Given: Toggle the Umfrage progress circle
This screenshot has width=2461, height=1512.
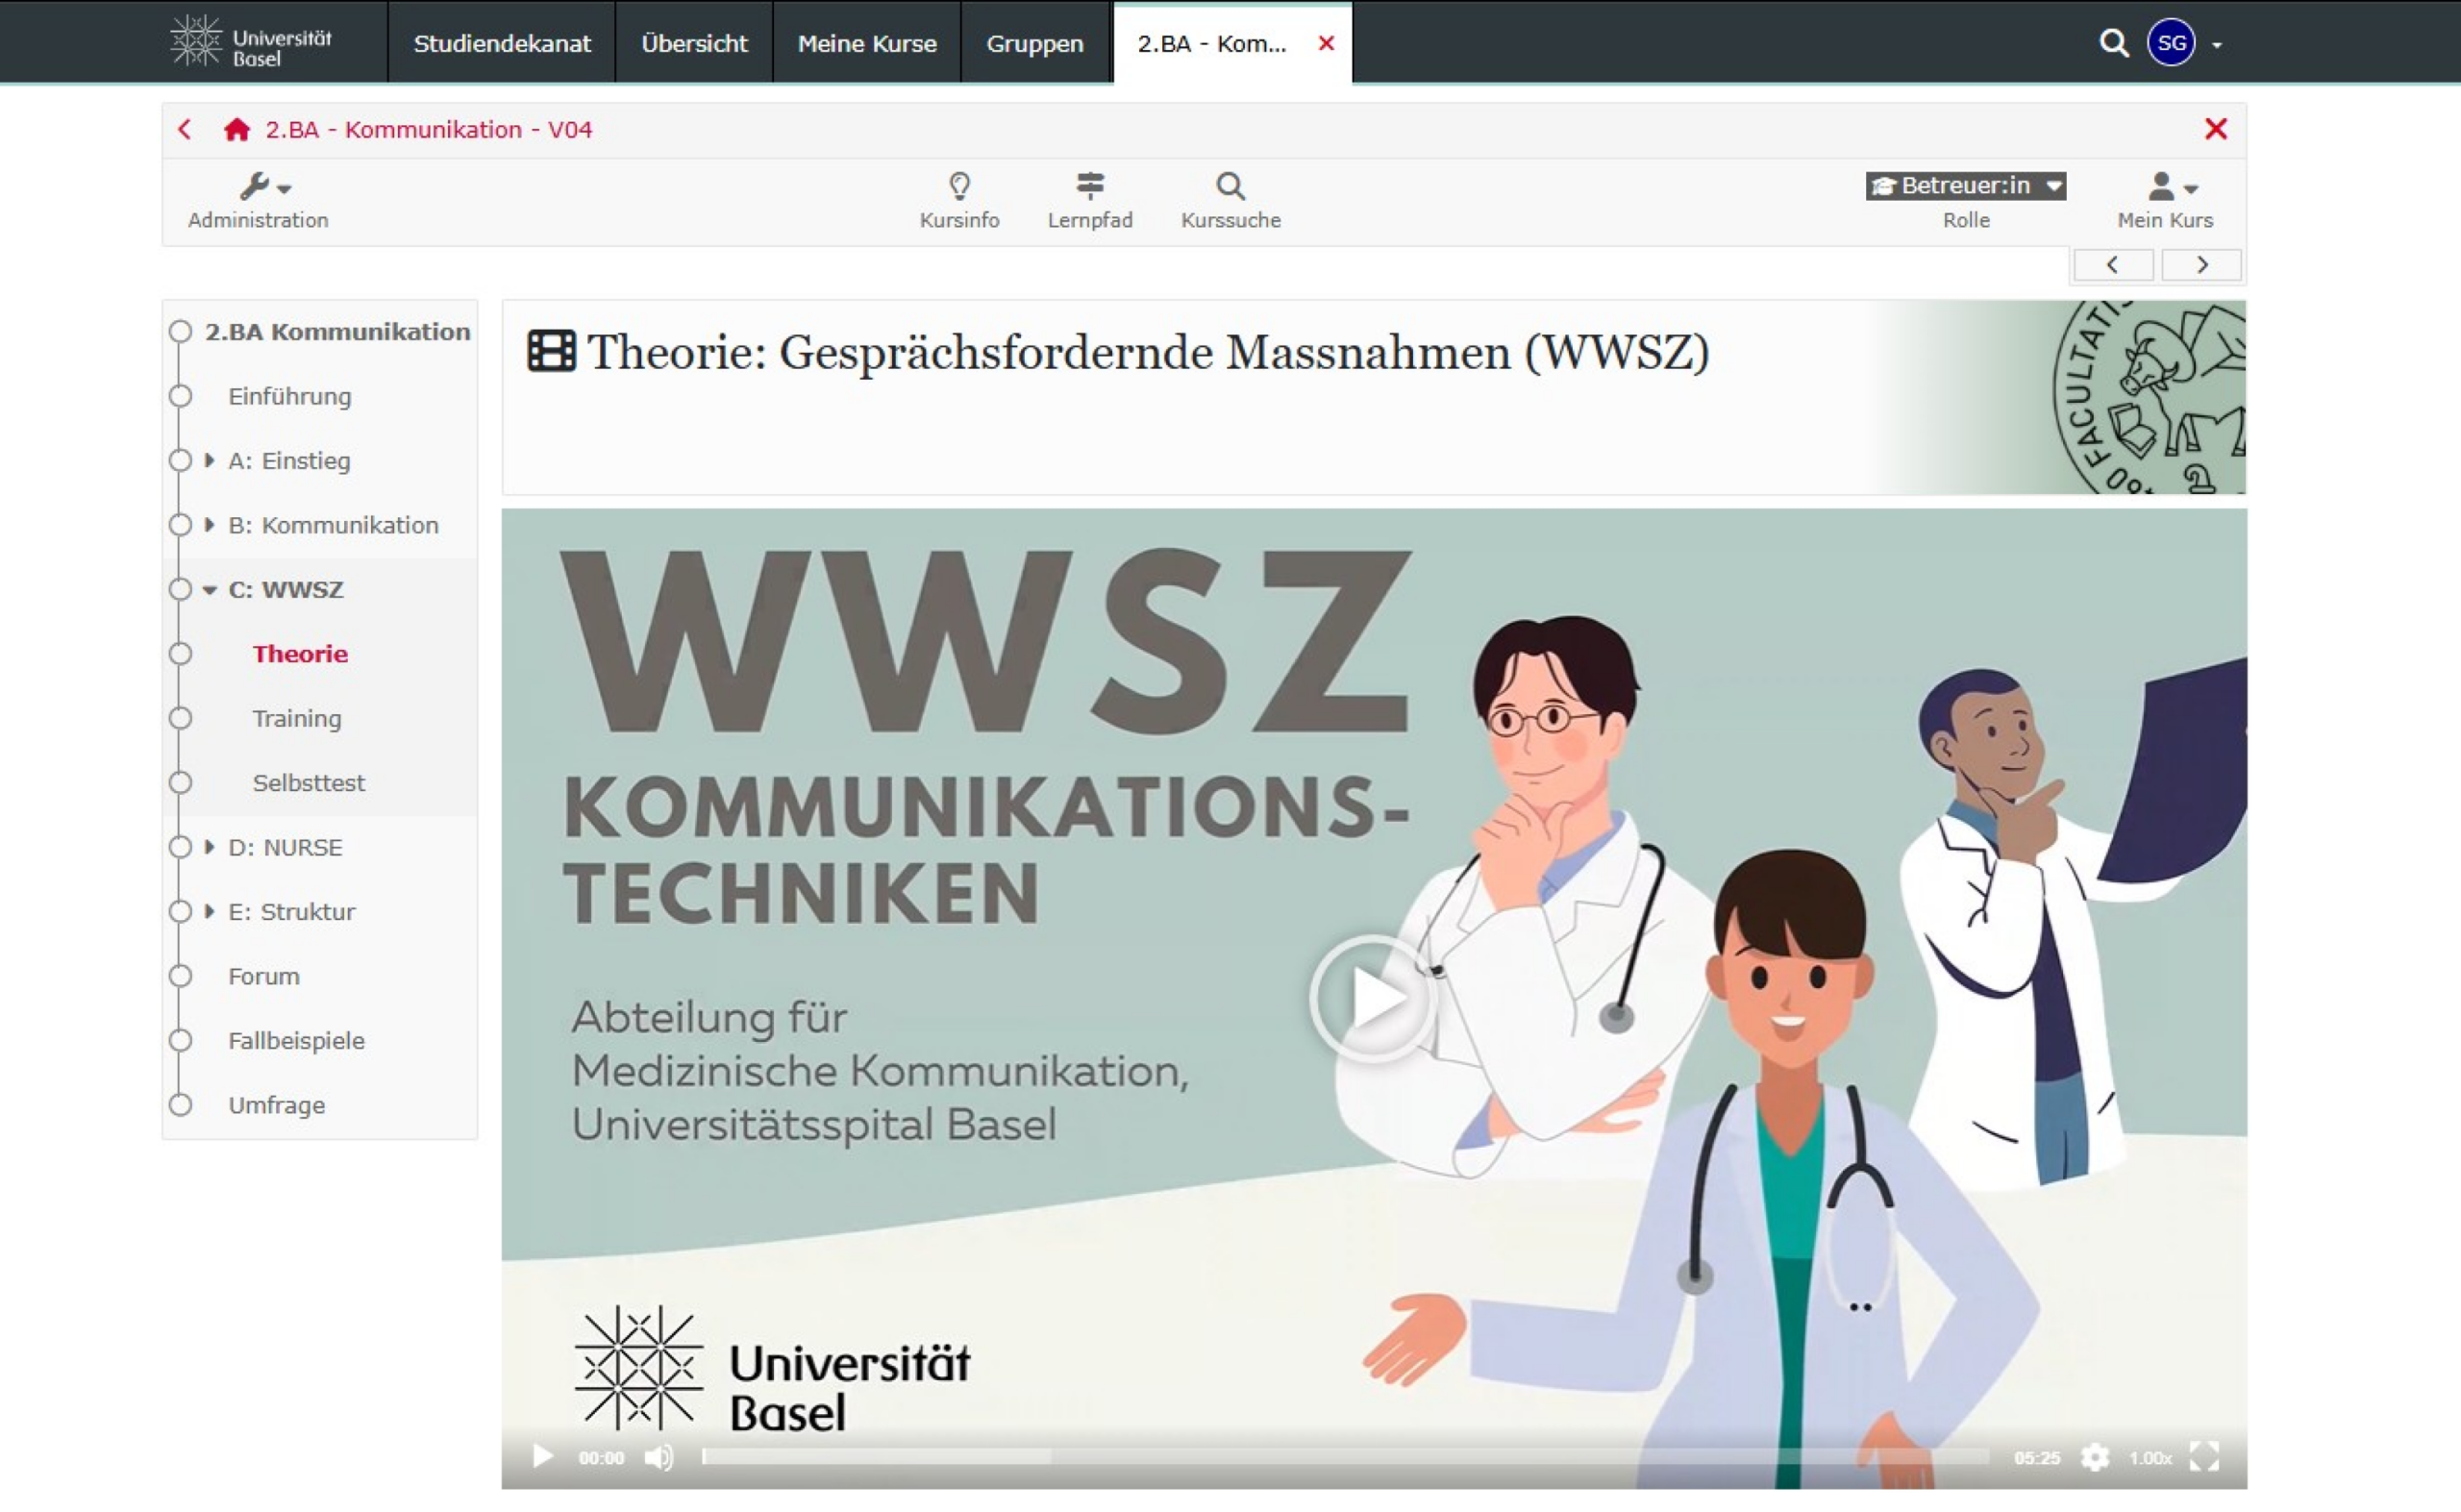Looking at the screenshot, I should pos(180,1105).
